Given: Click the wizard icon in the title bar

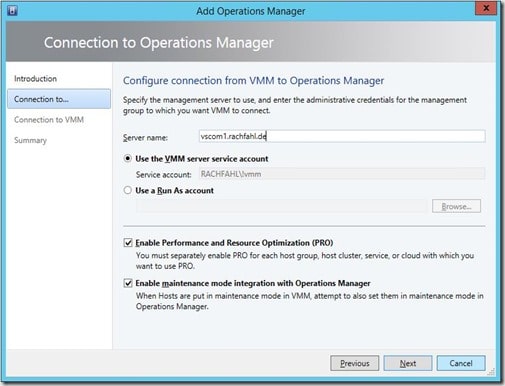Looking at the screenshot, I should pyautogui.click(x=12, y=10).
